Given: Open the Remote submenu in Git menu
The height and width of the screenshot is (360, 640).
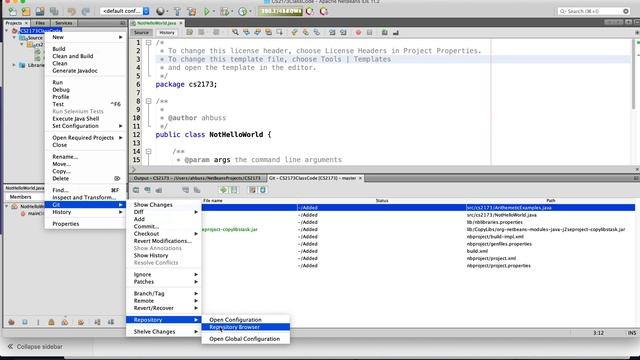Looking at the screenshot, I should 164,300.
